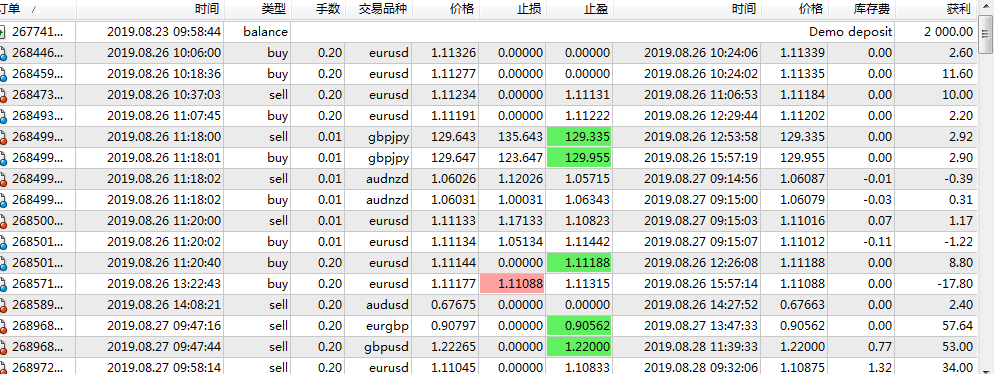The height and width of the screenshot is (374, 994).
Task: Click the vertical scrollbar thumb
Action: [x=986, y=34]
